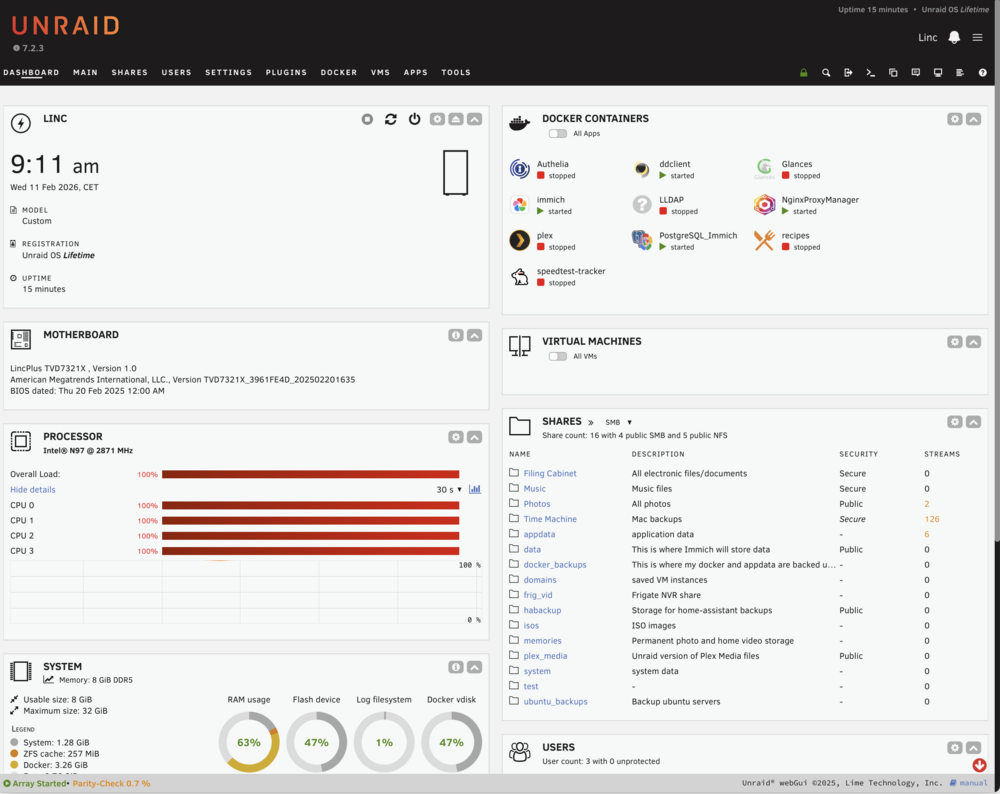The image size is (1000, 794).
Task: Open the Settings tab
Action: pos(228,73)
